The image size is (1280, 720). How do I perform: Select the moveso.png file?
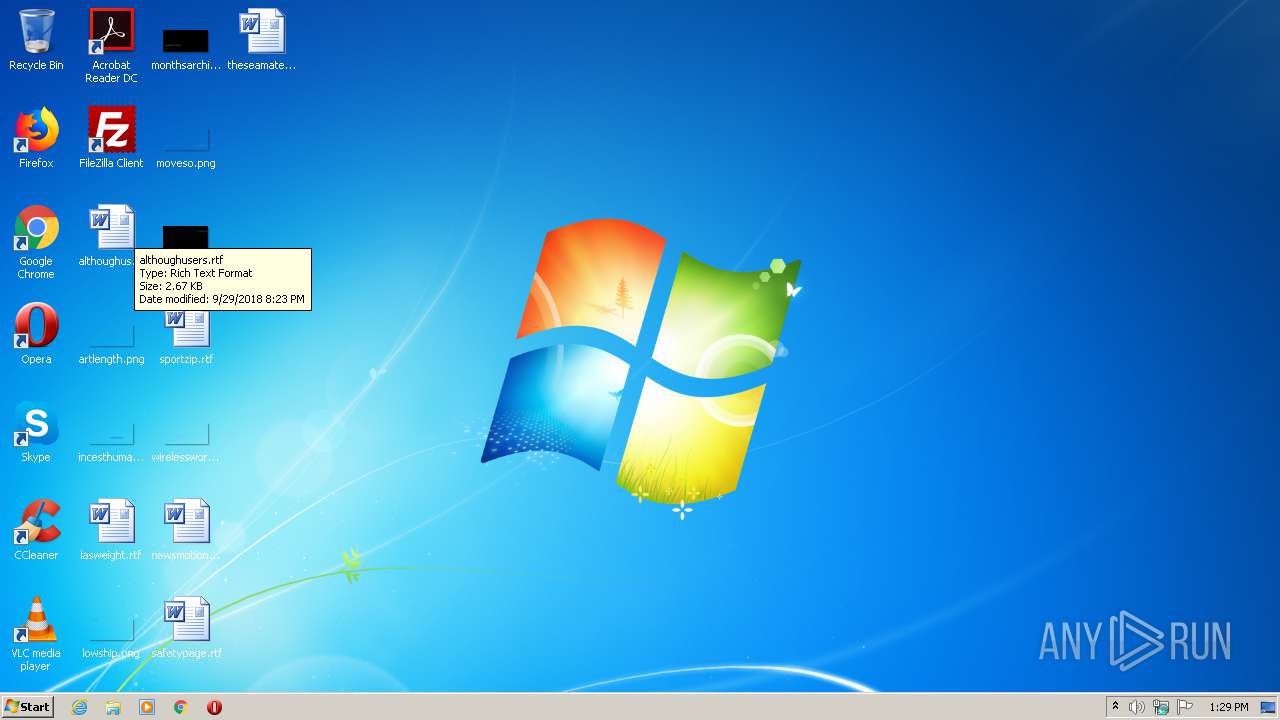tap(186, 147)
